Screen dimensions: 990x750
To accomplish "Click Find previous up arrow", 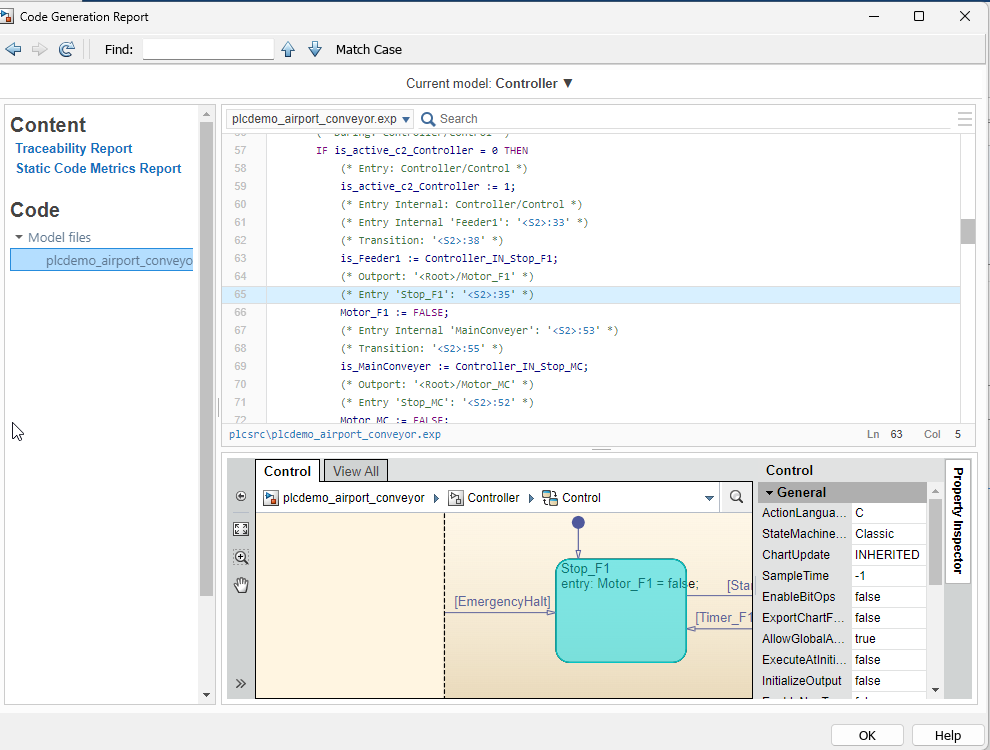I will pos(288,48).
